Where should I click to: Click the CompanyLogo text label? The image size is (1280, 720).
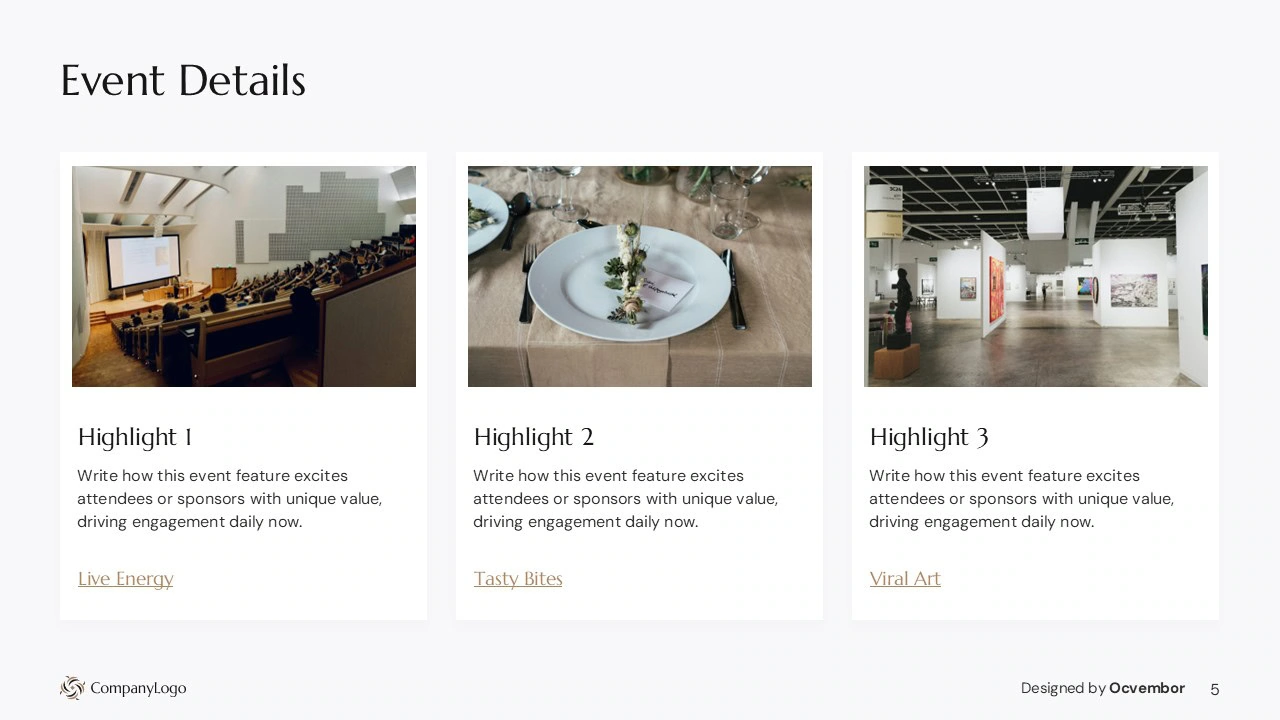(x=138, y=688)
